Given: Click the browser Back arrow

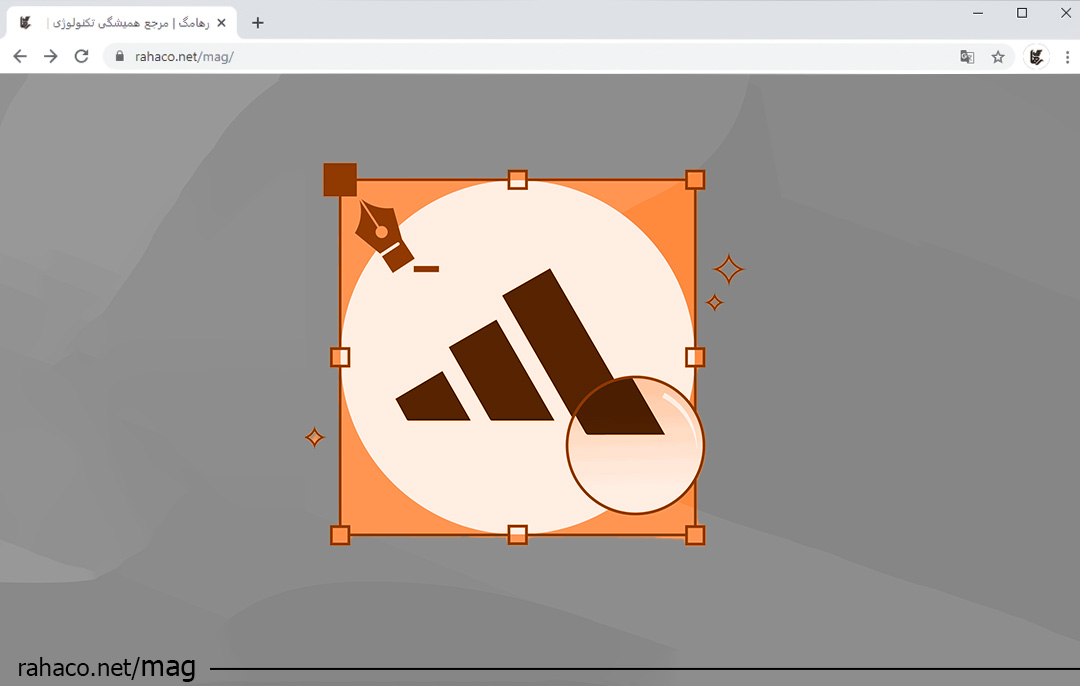Looking at the screenshot, I should coord(20,57).
